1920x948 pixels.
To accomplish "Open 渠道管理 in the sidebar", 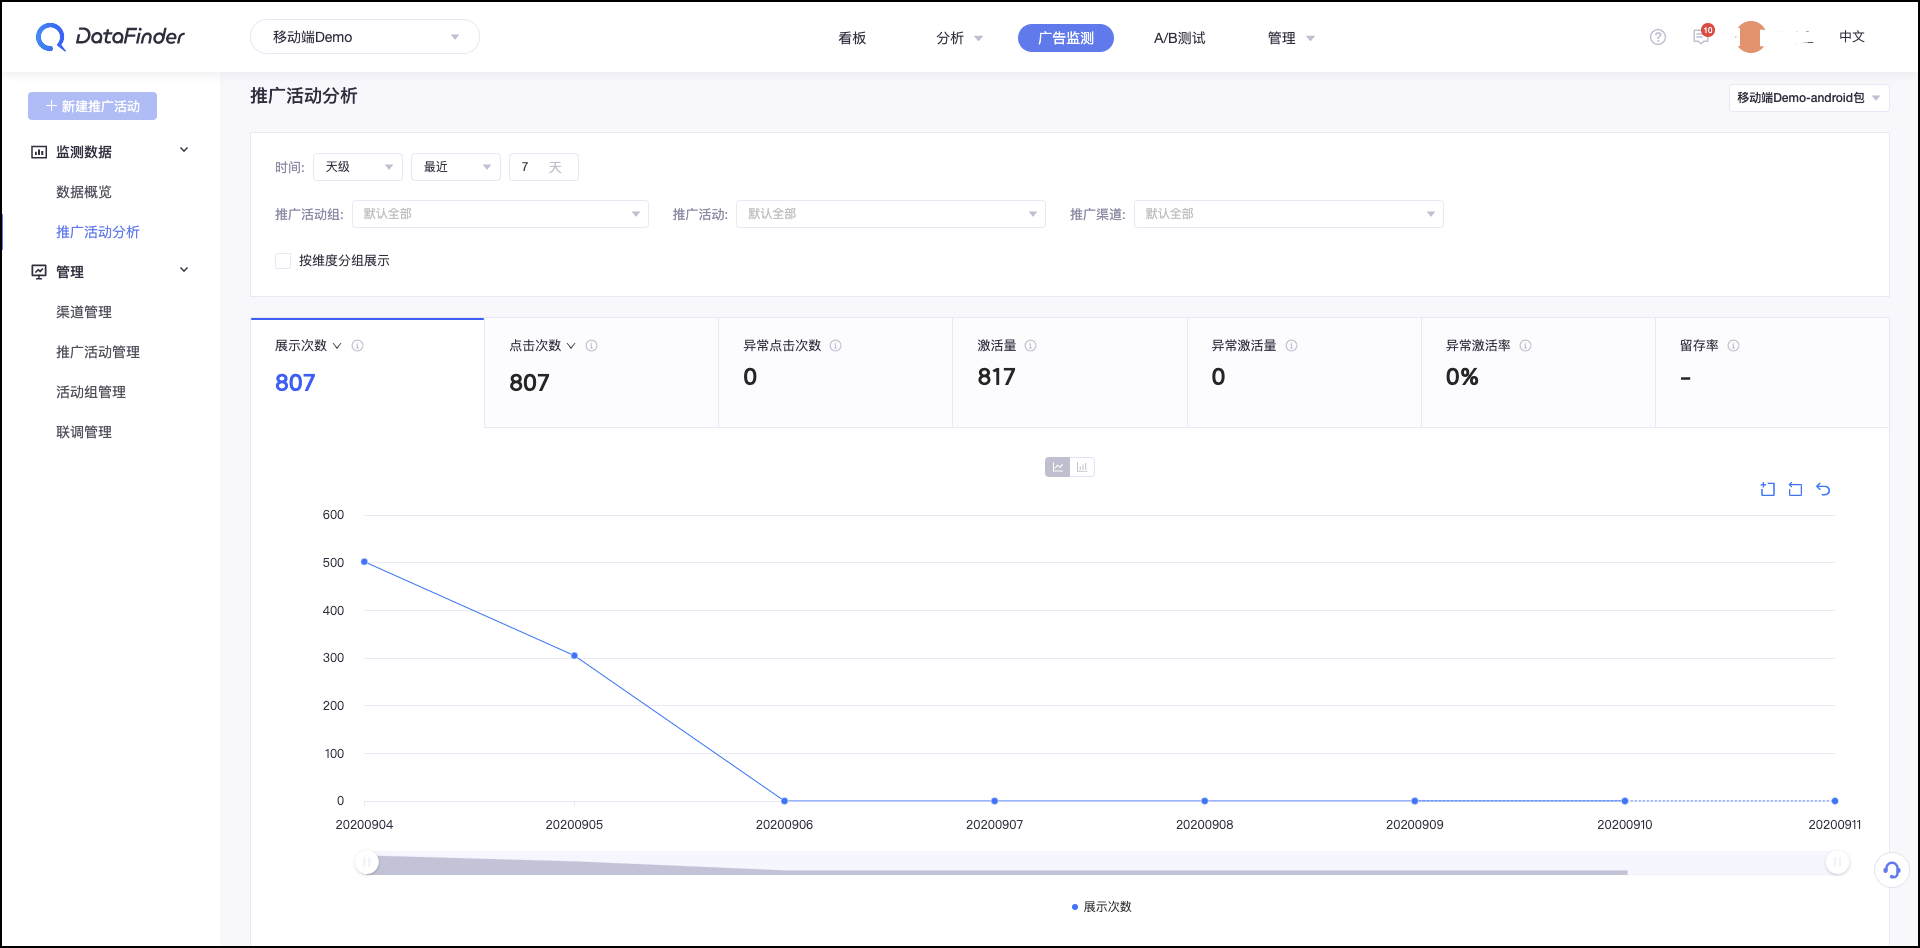I will pyautogui.click(x=84, y=312).
